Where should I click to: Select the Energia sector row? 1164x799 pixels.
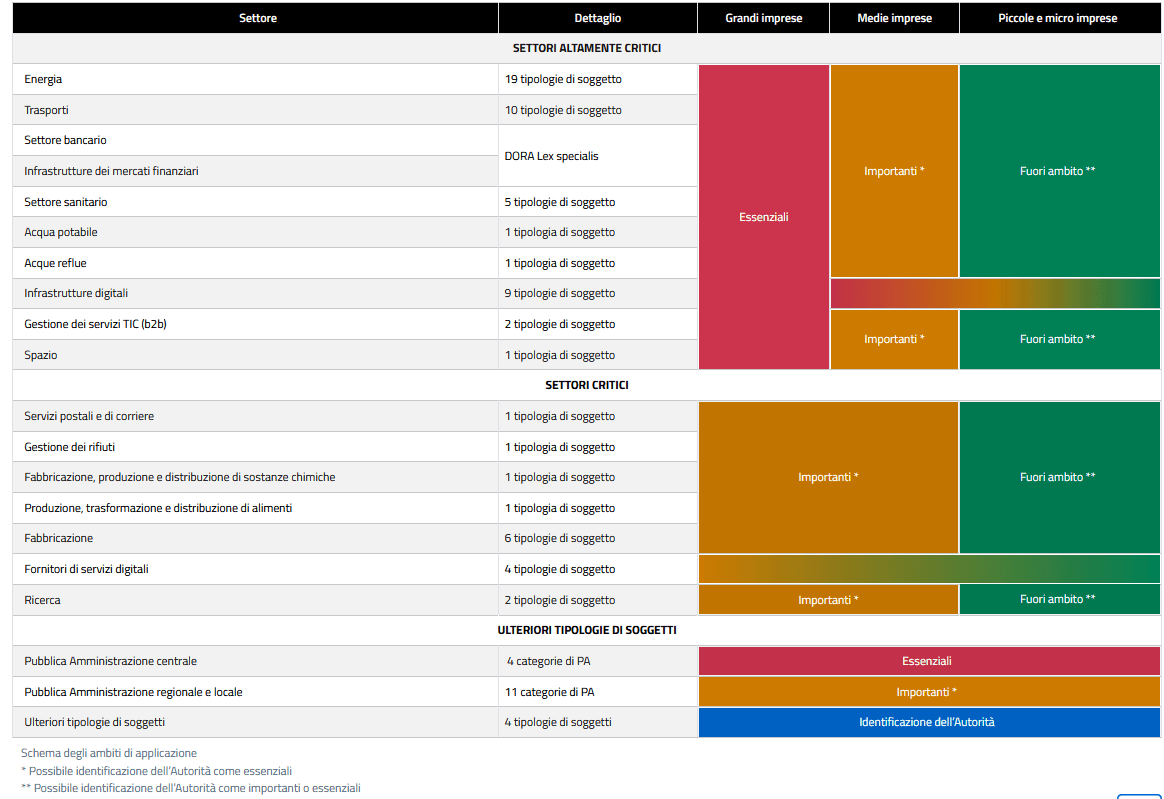257,79
